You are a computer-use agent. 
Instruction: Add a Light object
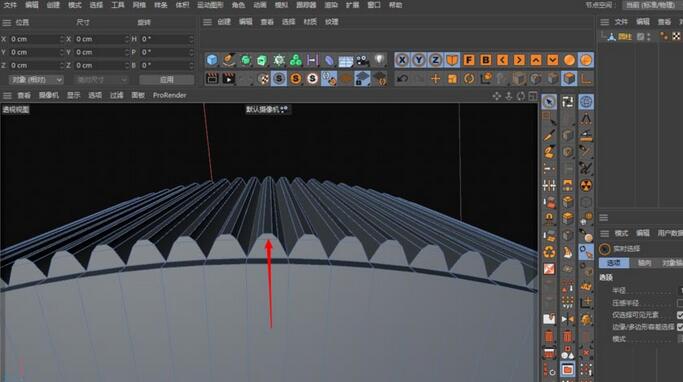379,60
